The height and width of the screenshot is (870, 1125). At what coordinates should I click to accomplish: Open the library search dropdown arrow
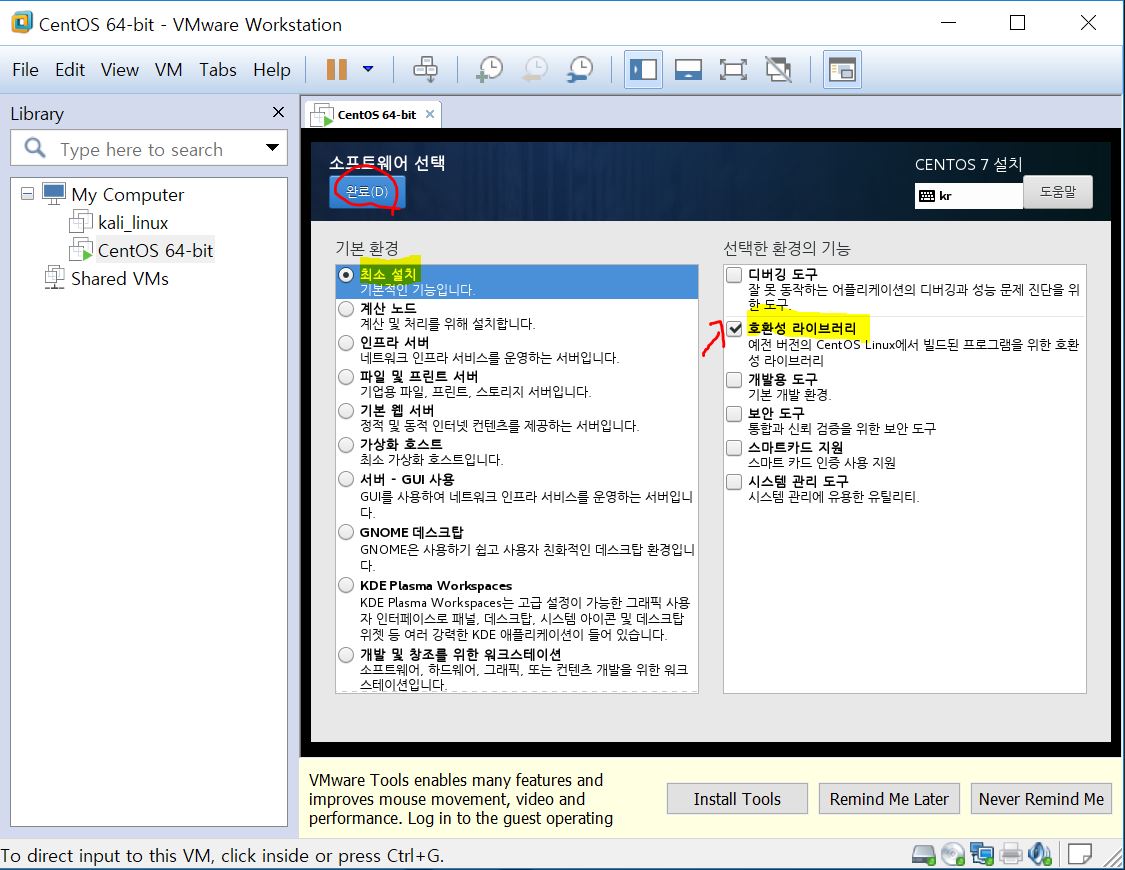272,148
